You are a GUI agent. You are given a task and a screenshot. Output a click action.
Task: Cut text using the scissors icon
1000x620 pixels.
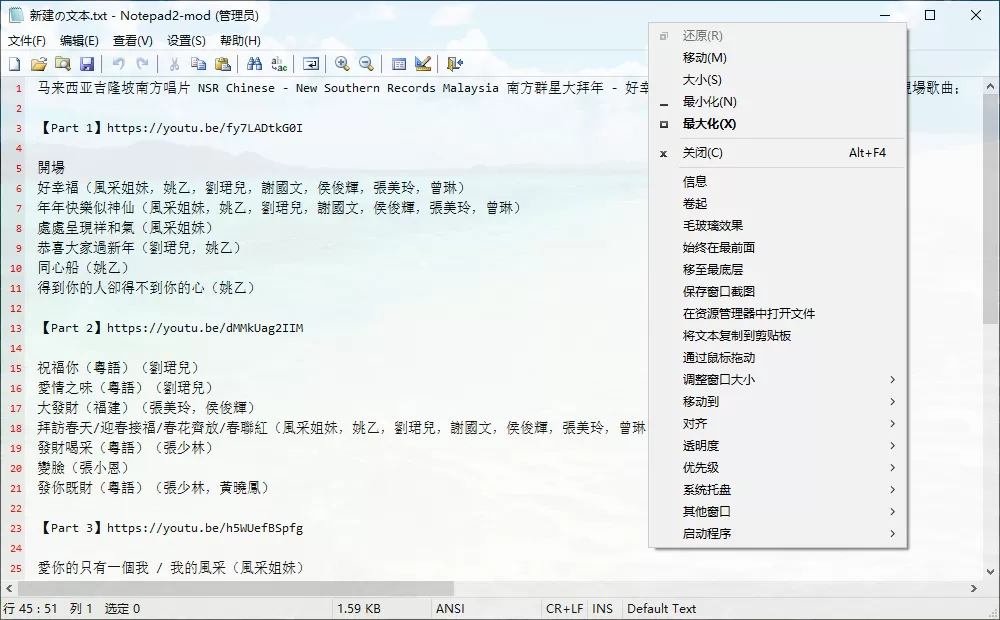click(173, 63)
